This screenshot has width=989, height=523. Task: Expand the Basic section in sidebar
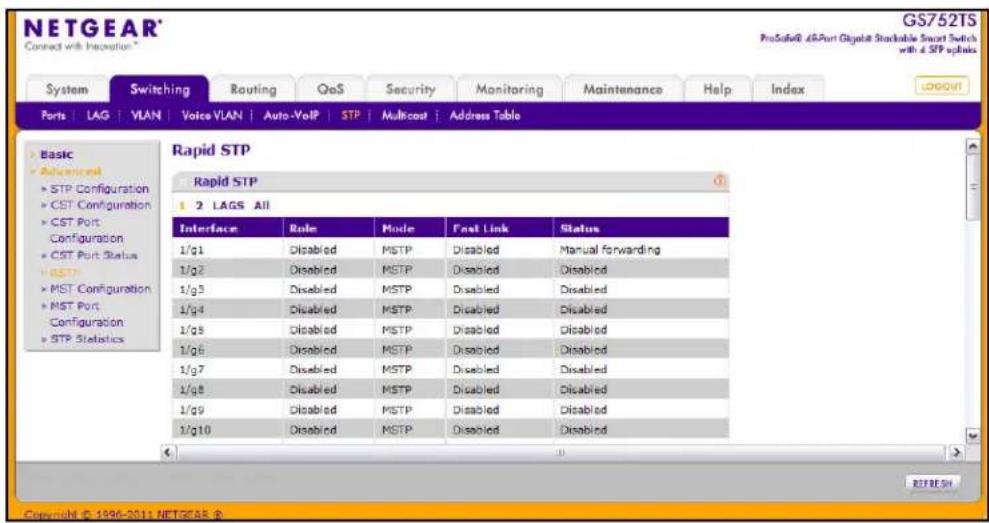(x=56, y=155)
